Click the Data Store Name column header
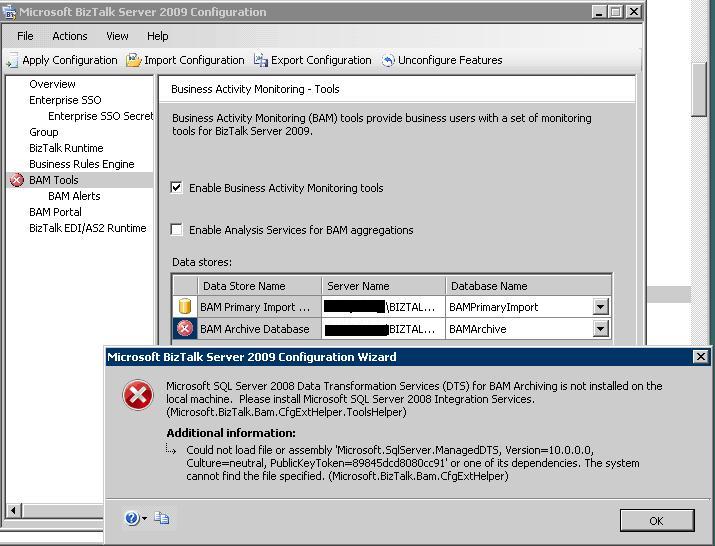This screenshot has height=546, width=715. (259, 286)
